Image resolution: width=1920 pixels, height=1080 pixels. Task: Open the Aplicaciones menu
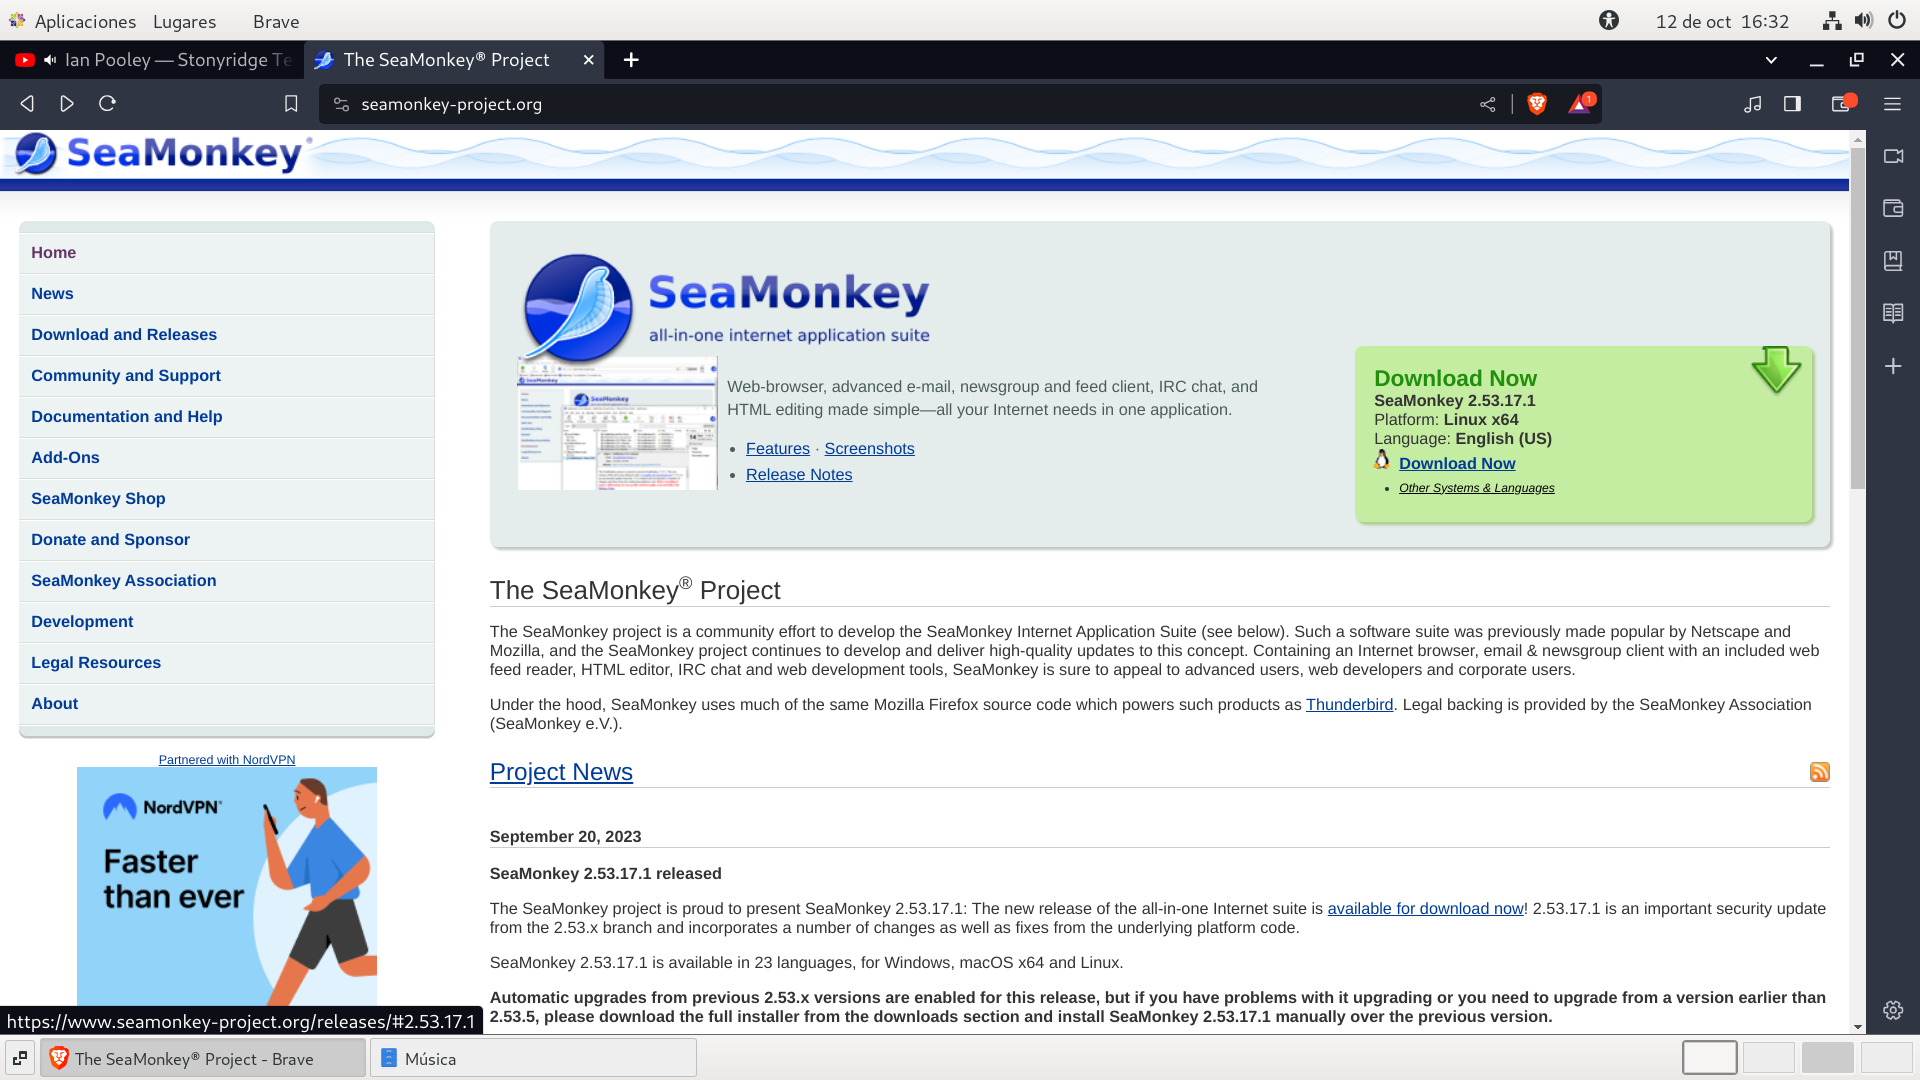pyautogui.click(x=84, y=21)
